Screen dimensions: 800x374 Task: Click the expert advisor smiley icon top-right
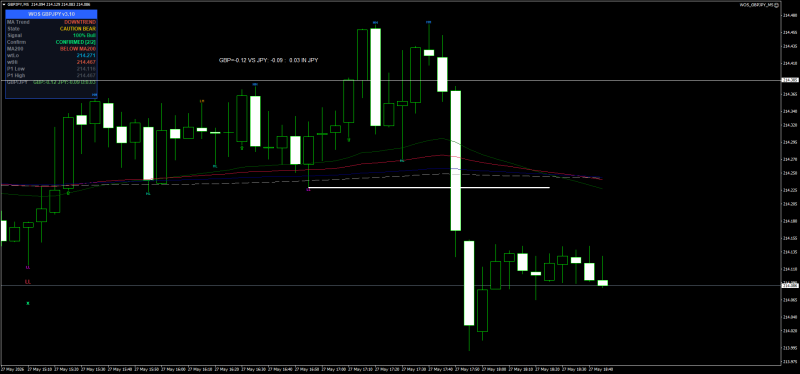click(776, 5)
